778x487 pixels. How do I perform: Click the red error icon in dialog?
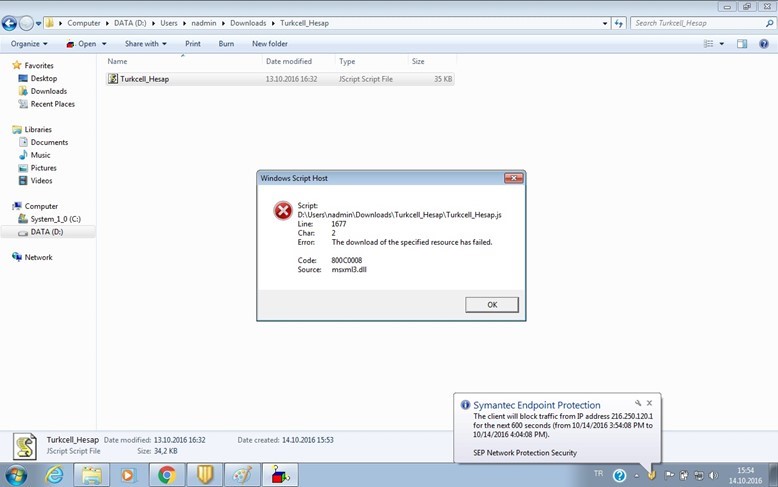pyautogui.click(x=283, y=211)
